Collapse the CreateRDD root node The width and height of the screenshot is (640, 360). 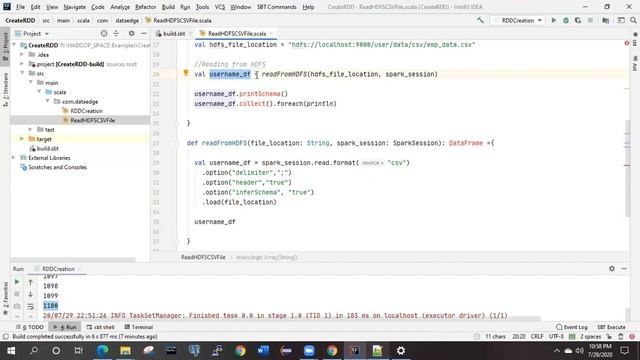click(14, 45)
